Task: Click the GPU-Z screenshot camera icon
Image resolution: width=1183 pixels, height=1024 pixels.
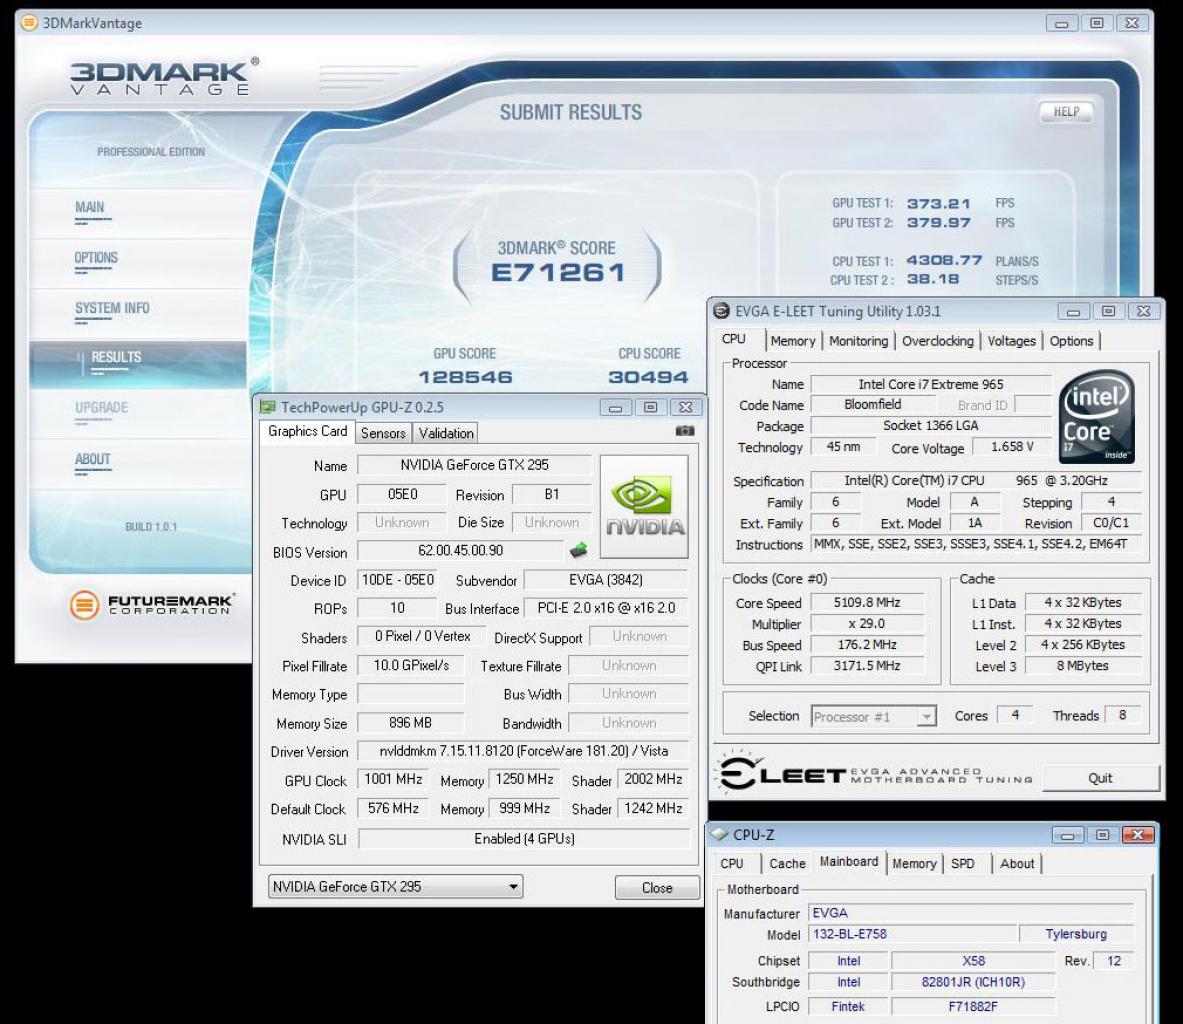Action: pos(684,431)
